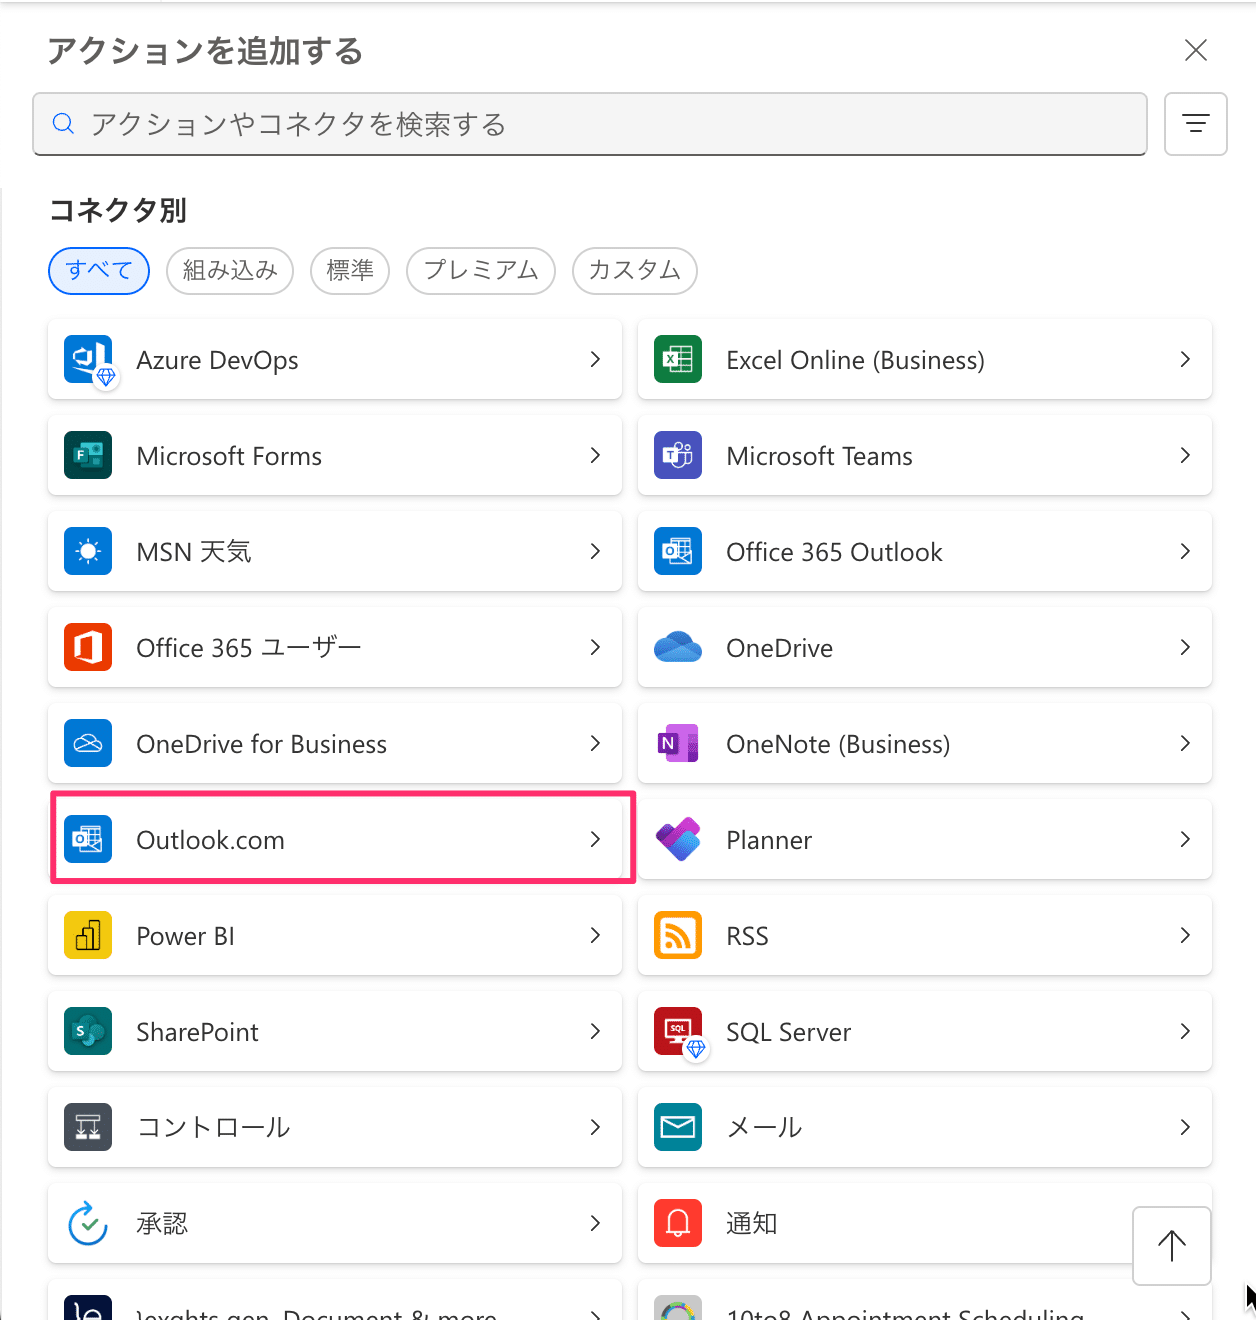Click the SQL Server icon
1256x1320 pixels.
[678, 1032]
